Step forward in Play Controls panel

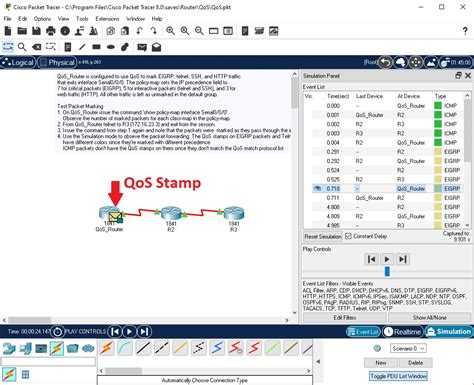[x=403, y=259]
